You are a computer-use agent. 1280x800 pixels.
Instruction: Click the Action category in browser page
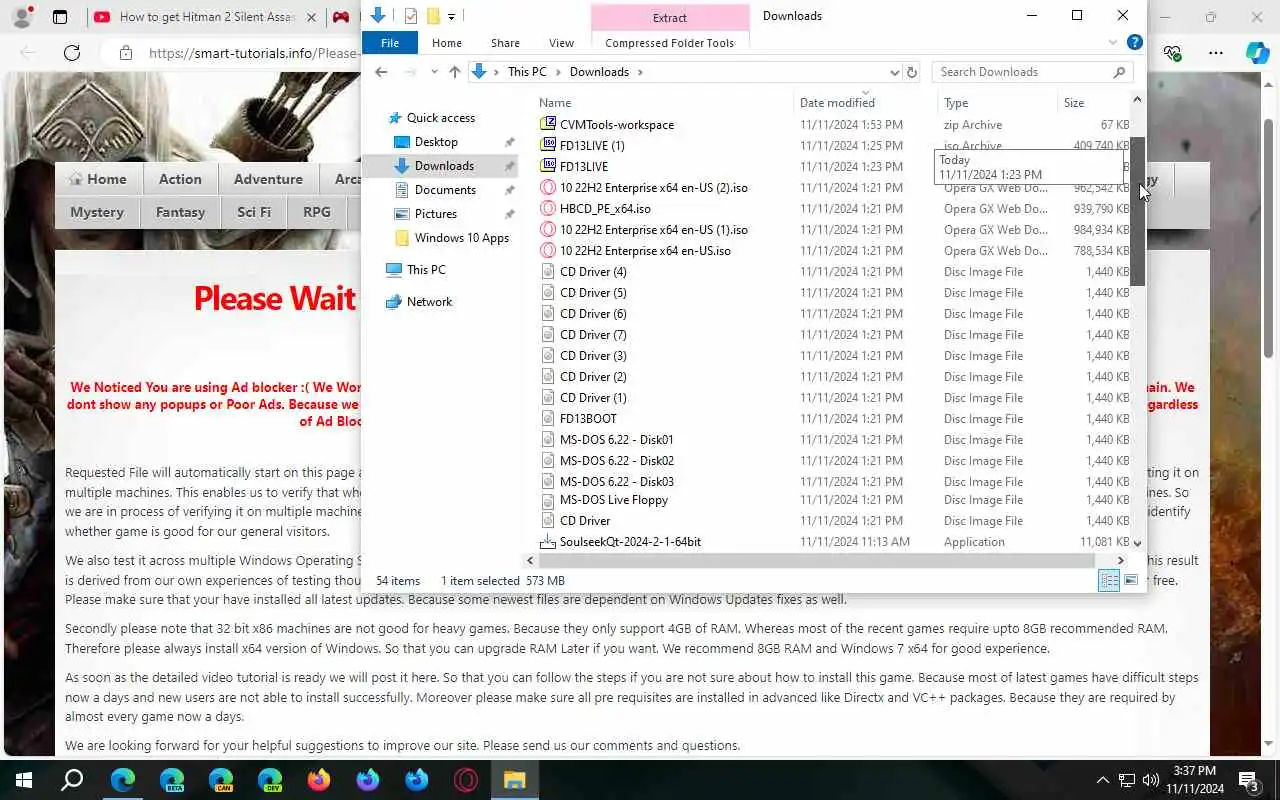pyautogui.click(x=180, y=179)
